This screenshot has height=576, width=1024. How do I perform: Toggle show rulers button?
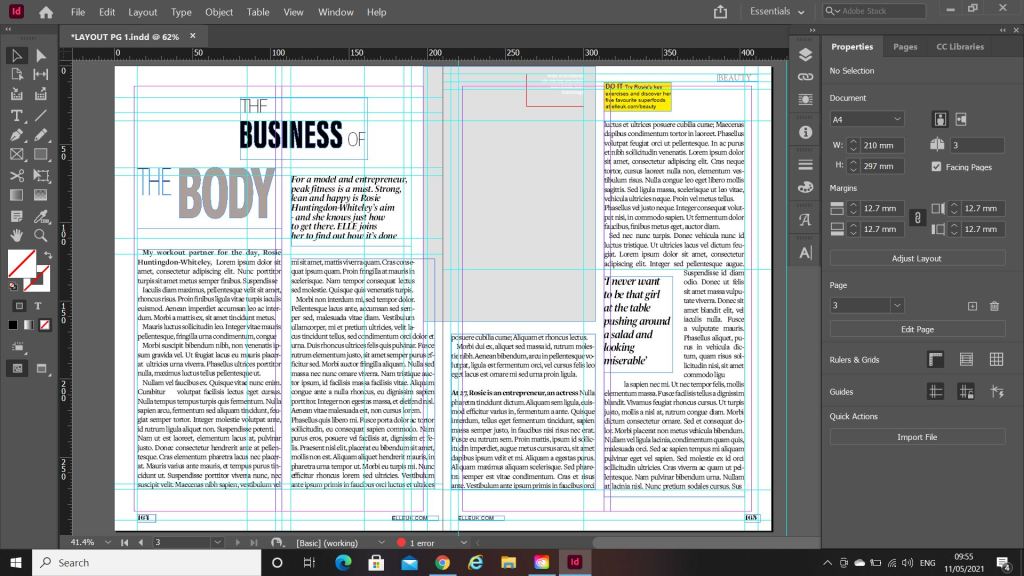coord(936,360)
